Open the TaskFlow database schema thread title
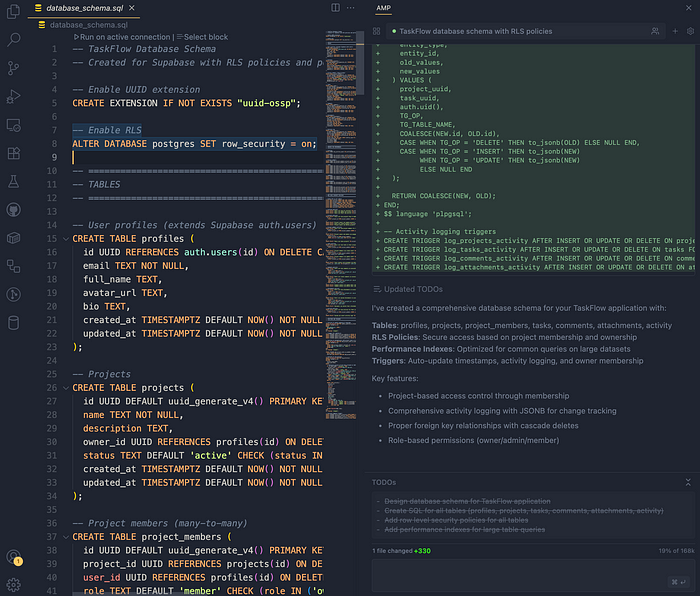Screen dimensions: 700x596 tap(475, 31)
